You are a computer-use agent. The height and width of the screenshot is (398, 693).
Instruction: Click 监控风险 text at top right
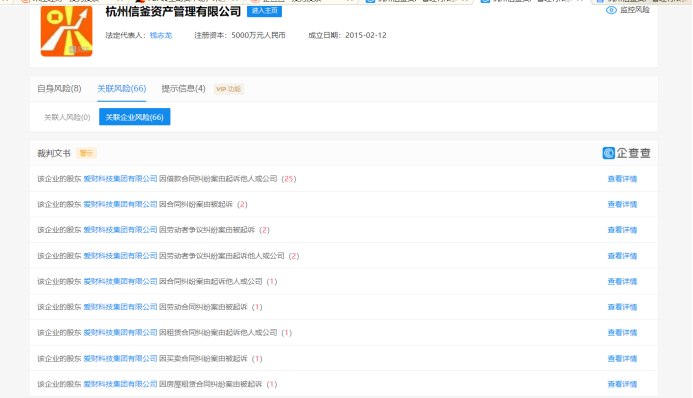[x=635, y=10]
